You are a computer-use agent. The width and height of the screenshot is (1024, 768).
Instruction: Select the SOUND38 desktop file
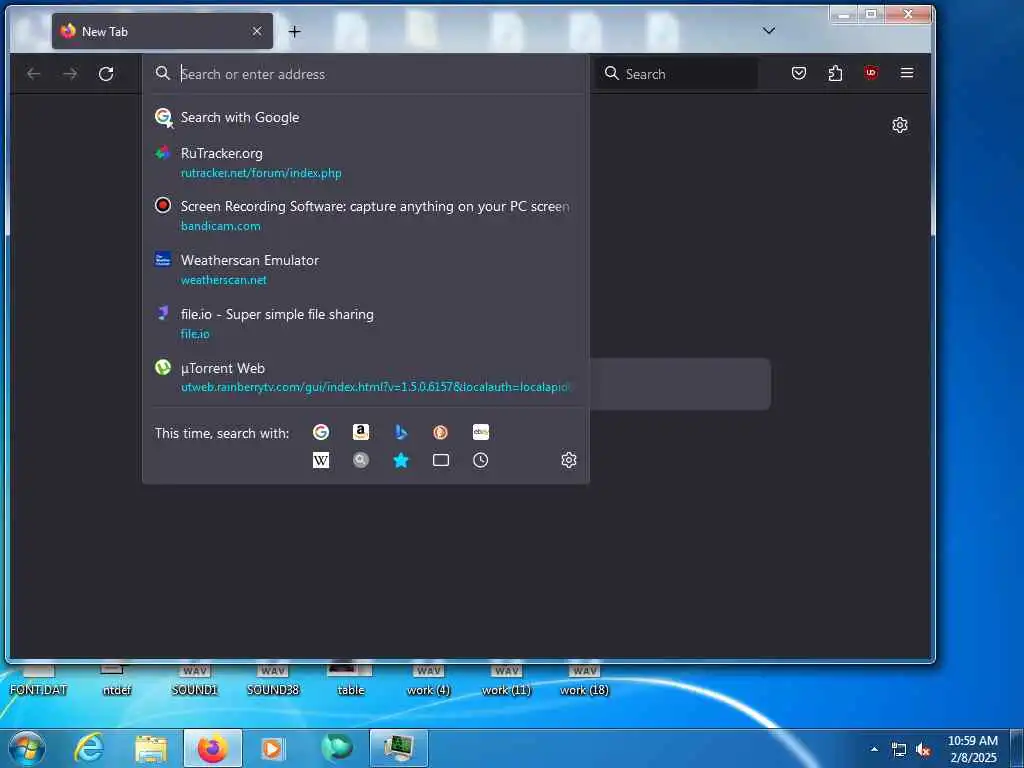click(x=272, y=680)
